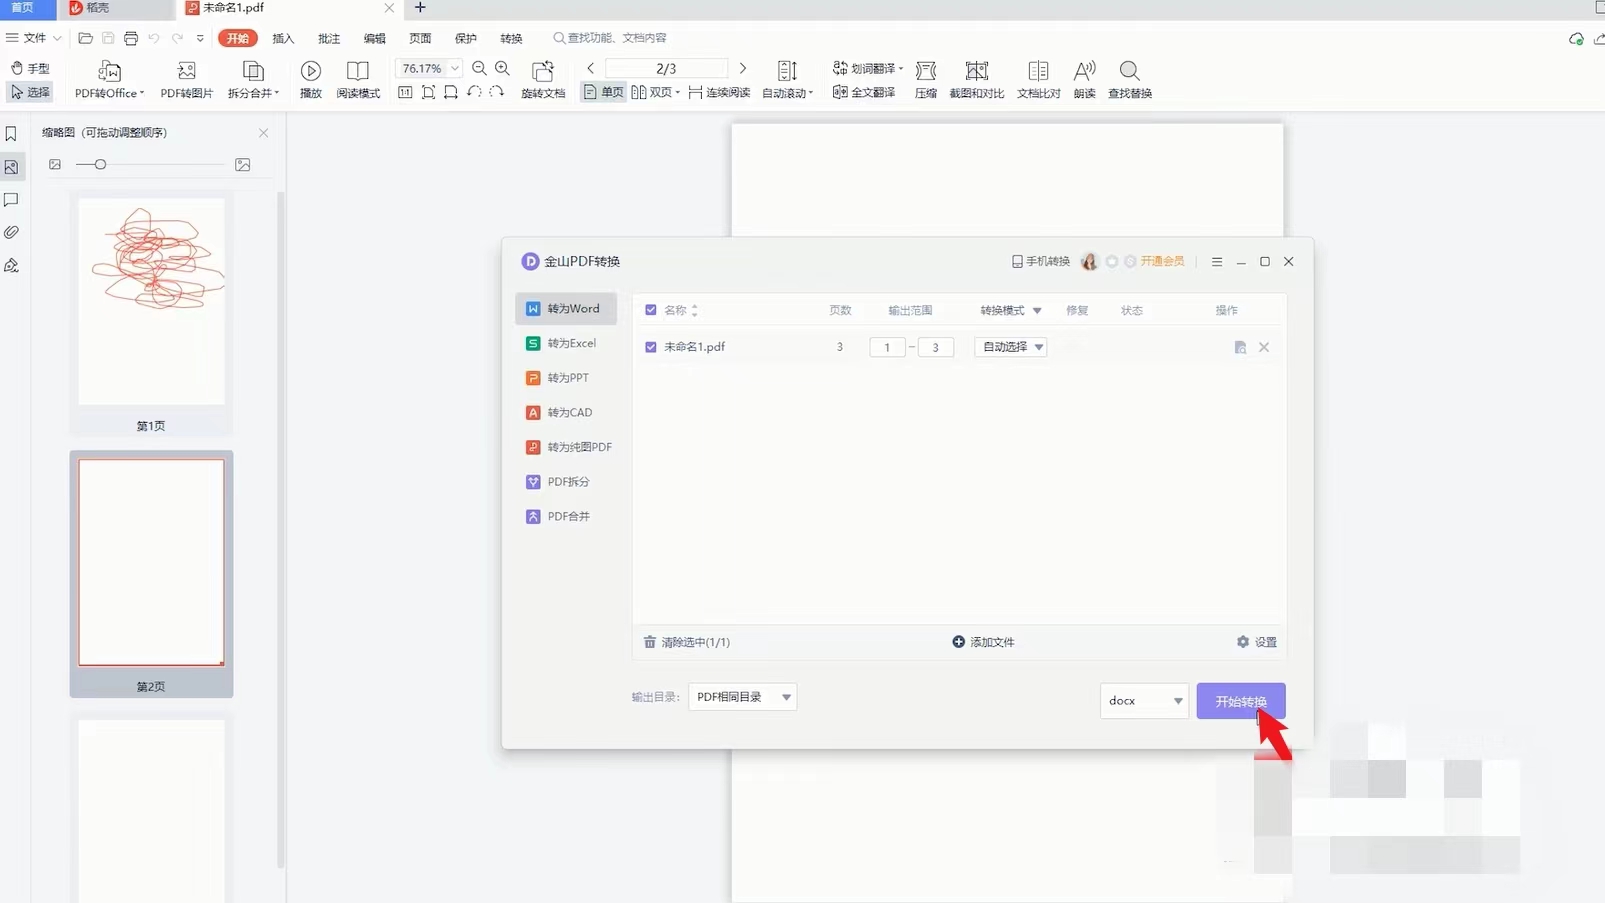Click 添加文件 to add a file
This screenshot has width=1605, height=903.
point(983,642)
